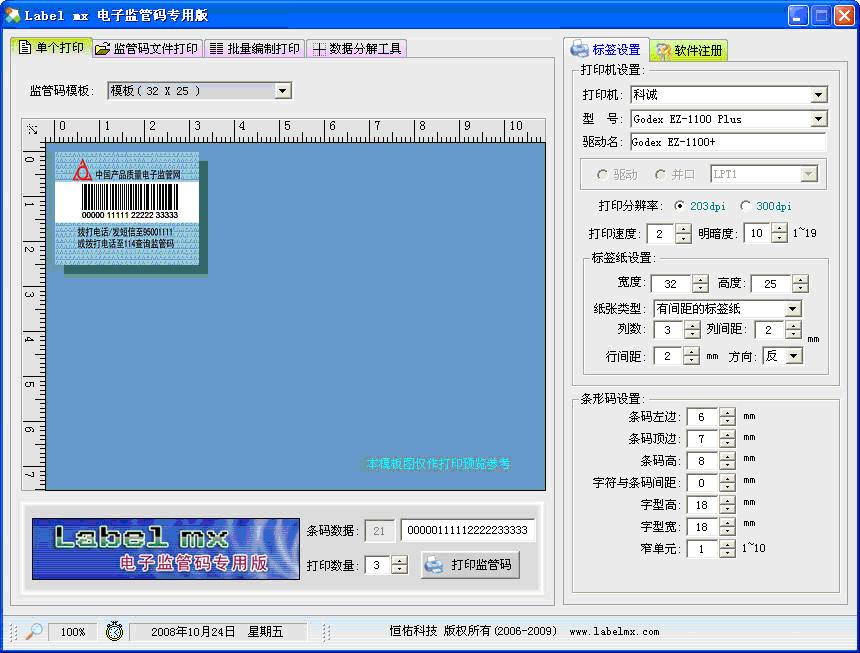Adjust the 高度 height stepper
Image resolution: width=860 pixels, height=653 pixels.
point(800,283)
